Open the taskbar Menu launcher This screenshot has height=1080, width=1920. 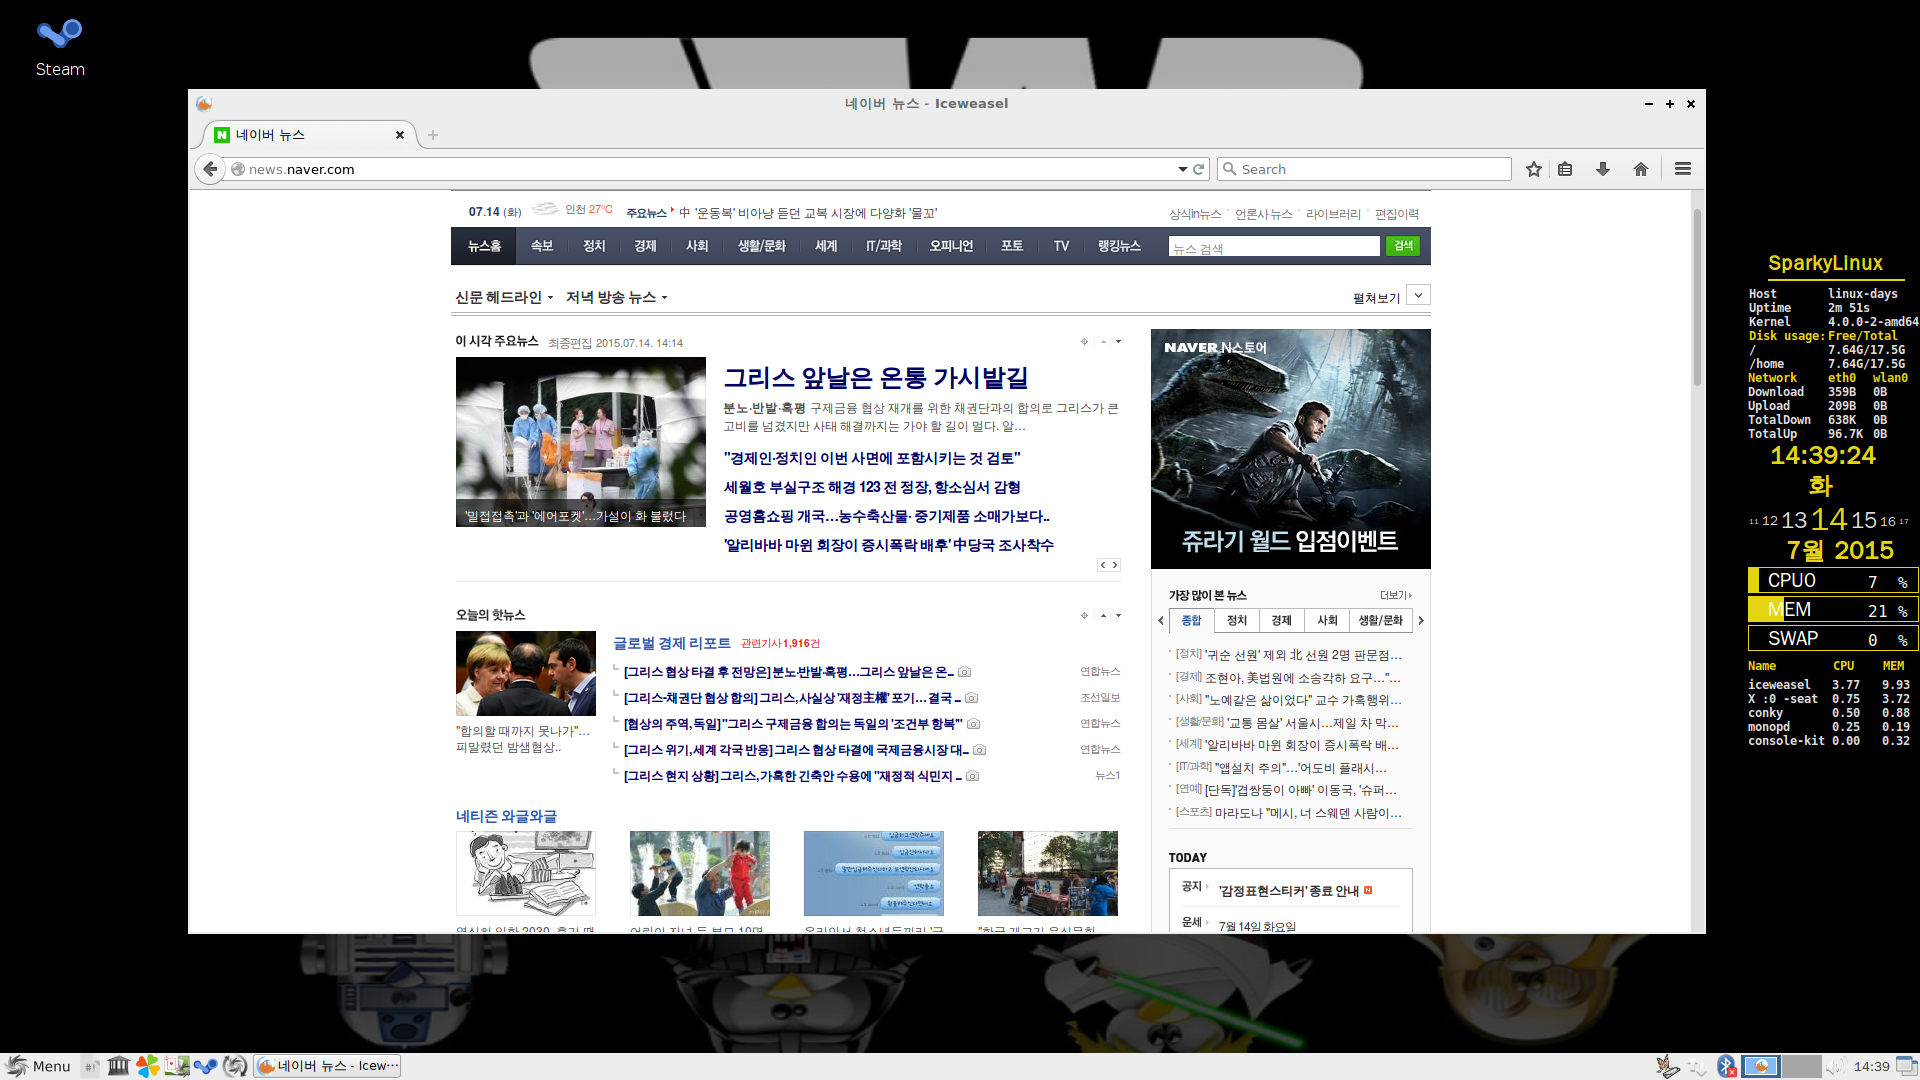click(38, 1066)
